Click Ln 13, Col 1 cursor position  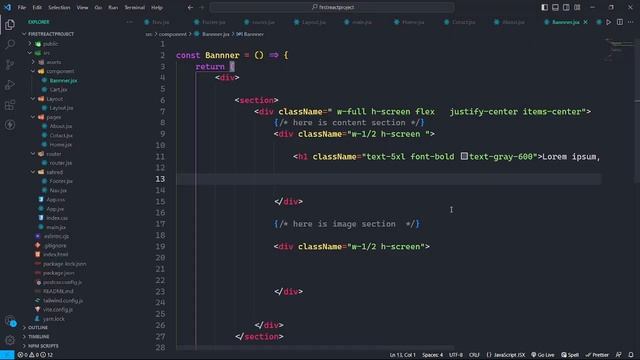pyautogui.click(x=402, y=355)
